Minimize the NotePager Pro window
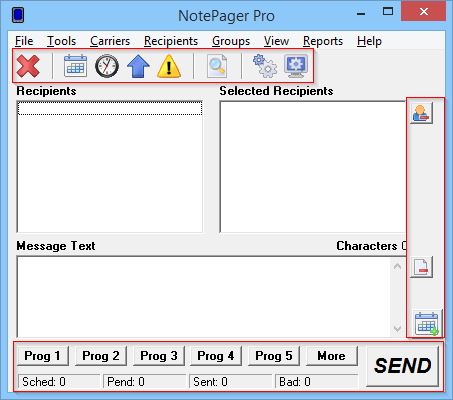 (361, 13)
